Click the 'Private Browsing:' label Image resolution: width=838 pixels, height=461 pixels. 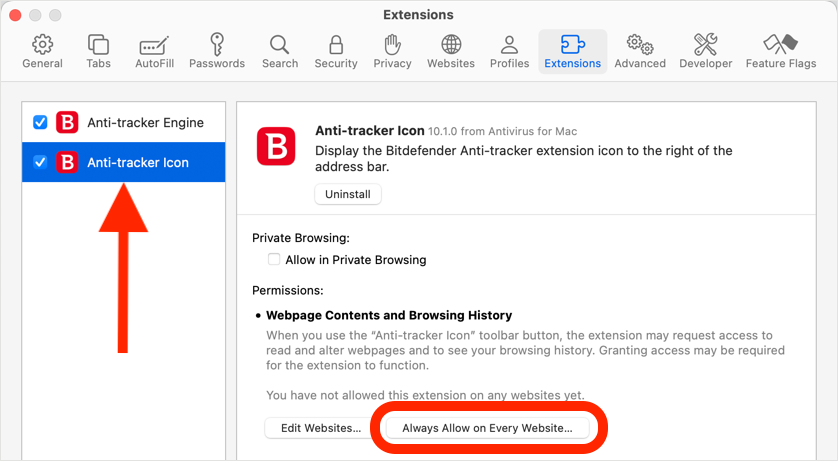[x=301, y=238]
